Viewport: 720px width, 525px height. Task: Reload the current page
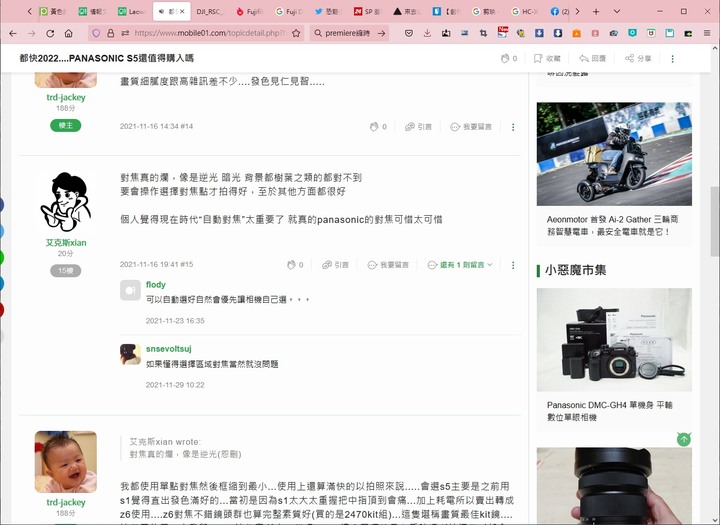50,33
